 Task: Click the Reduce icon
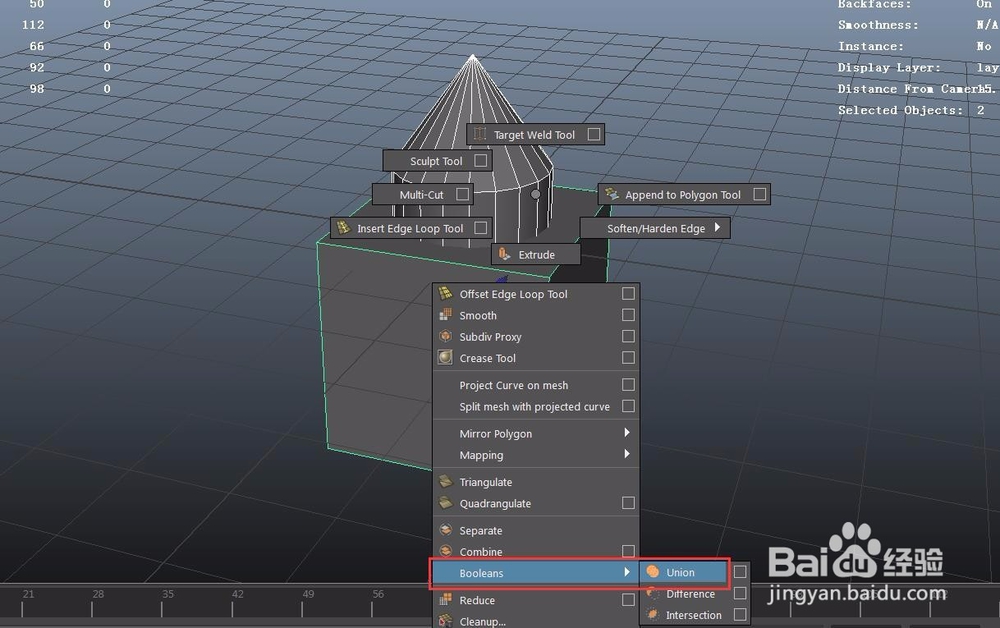tap(445, 599)
